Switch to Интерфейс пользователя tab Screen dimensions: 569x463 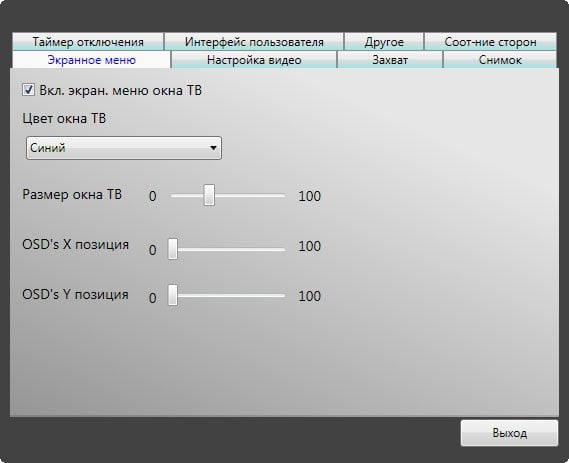pyautogui.click(x=254, y=42)
